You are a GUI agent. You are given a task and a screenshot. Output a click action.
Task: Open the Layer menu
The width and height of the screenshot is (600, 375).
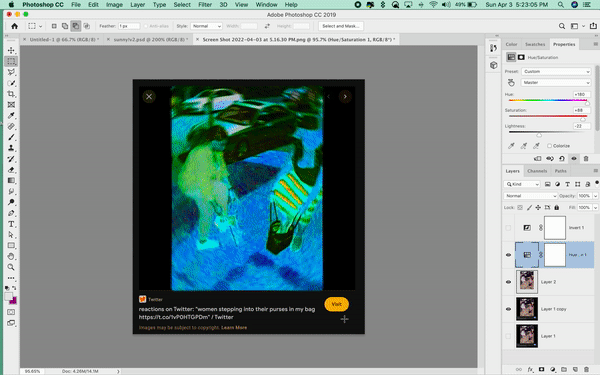[137, 5]
